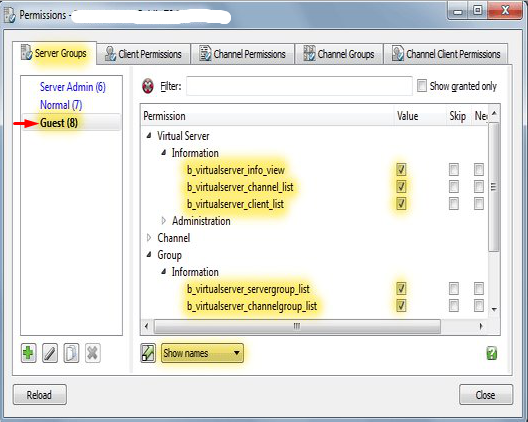528x422 pixels.
Task: Uncheck Value for b_virtualserver_channel_list
Action: [401, 186]
